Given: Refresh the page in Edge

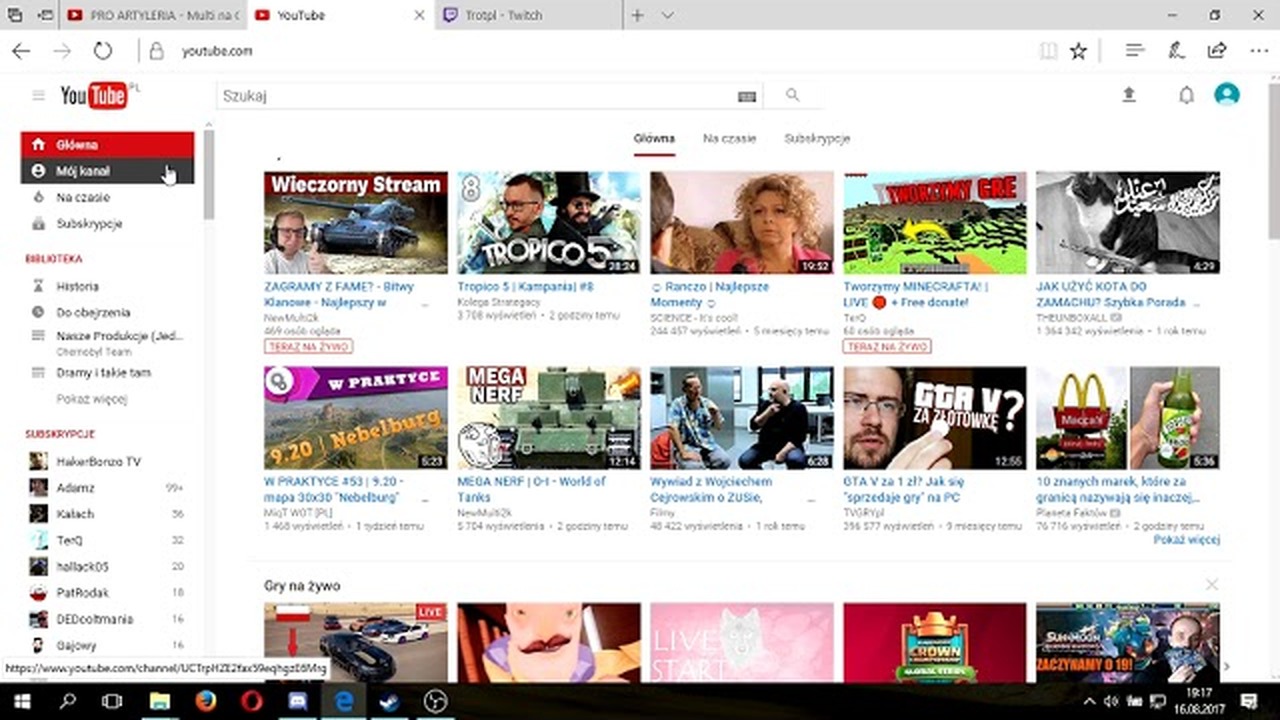Looking at the screenshot, I should [103, 51].
